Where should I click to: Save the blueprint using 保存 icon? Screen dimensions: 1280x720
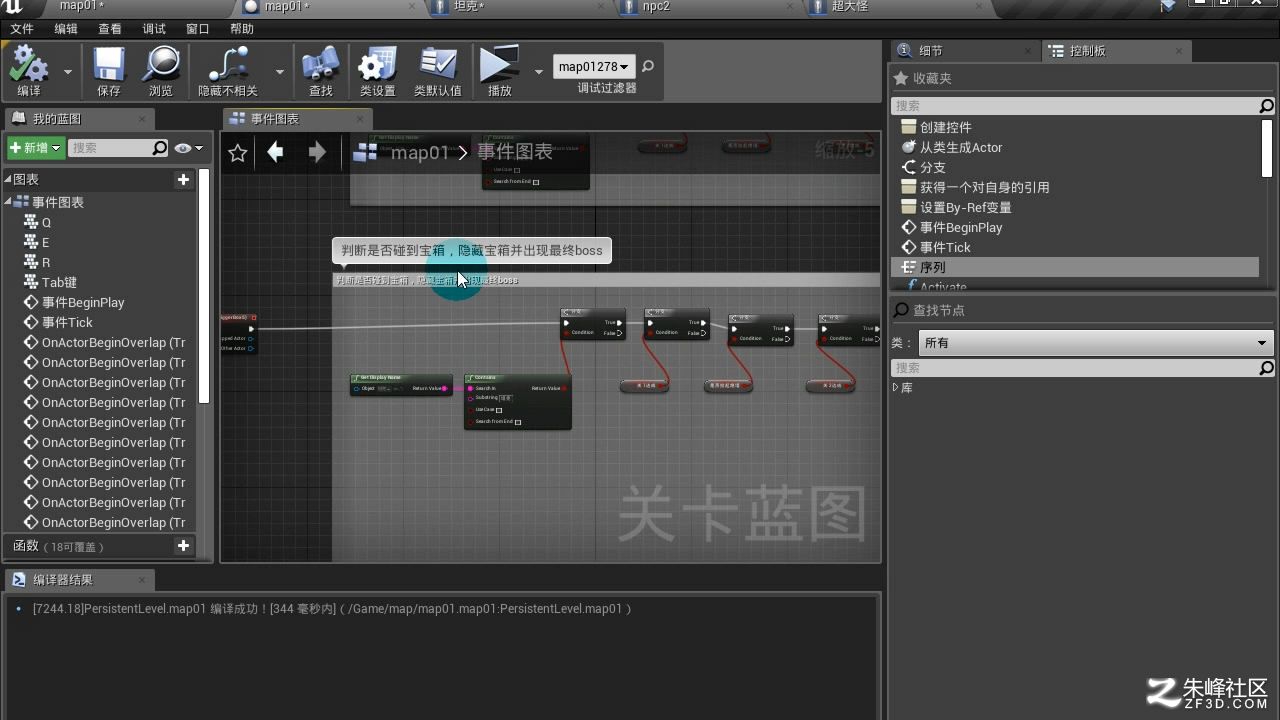tap(109, 72)
